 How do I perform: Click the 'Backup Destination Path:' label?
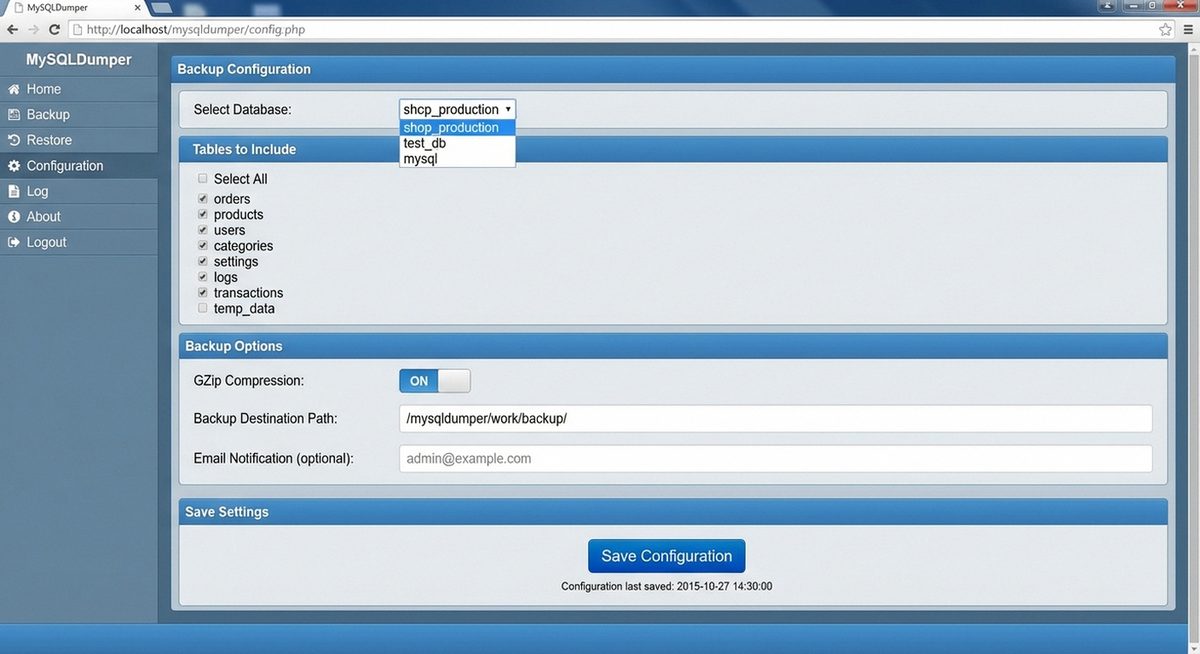tap(265, 419)
